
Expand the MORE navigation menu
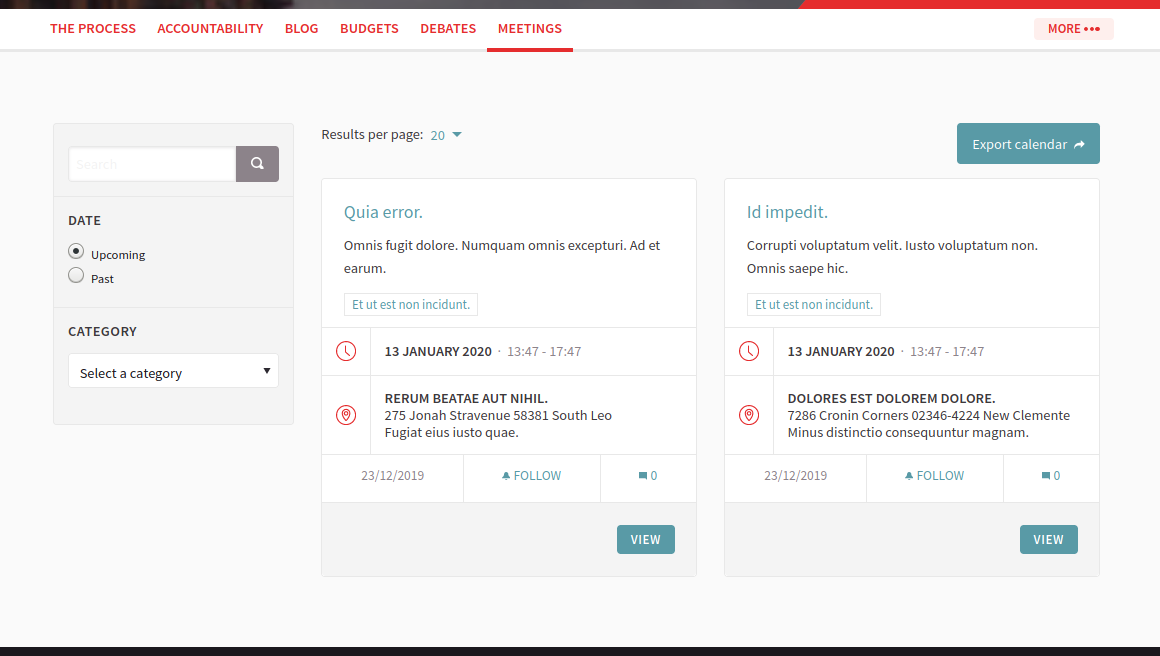point(1073,29)
